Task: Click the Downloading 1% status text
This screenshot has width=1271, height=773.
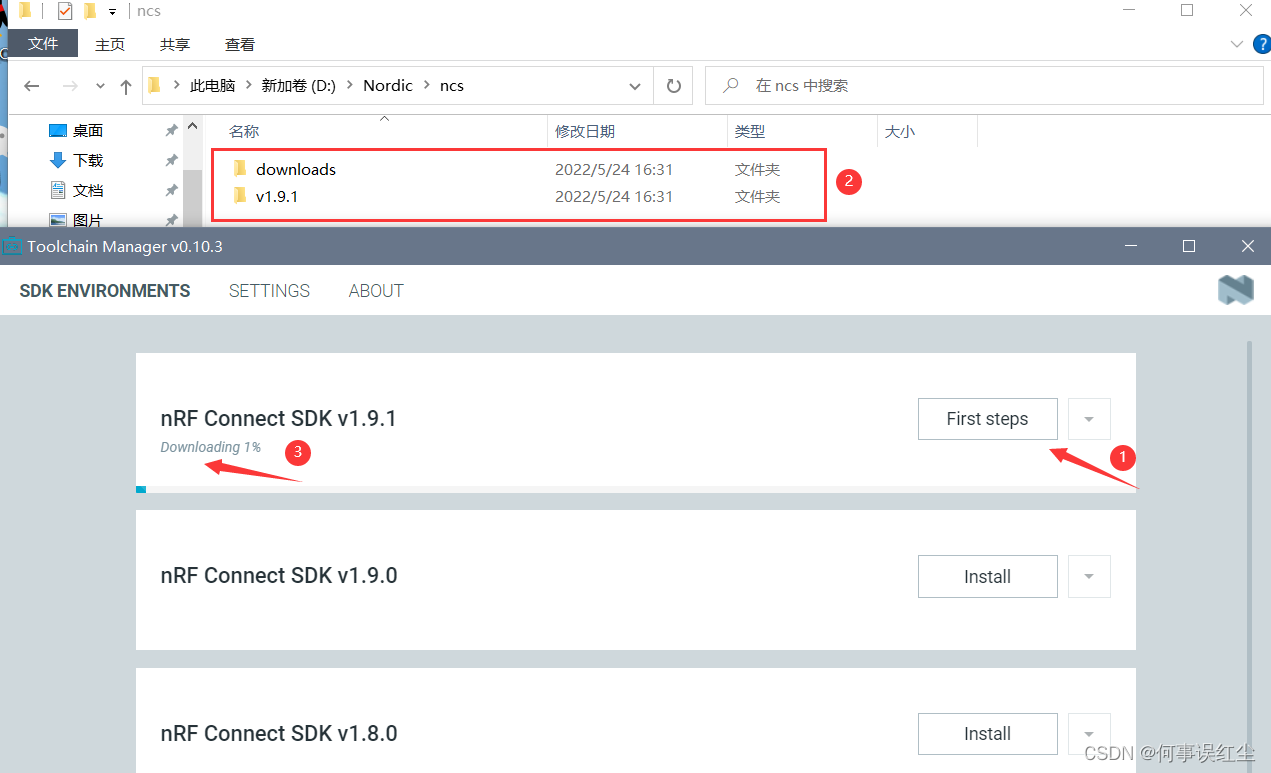Action: [210, 448]
